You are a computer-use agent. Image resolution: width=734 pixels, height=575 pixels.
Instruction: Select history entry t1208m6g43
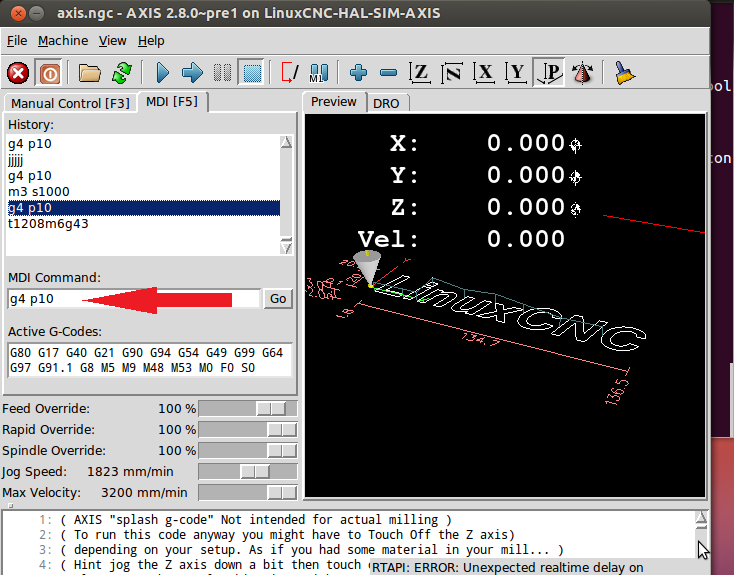click(143, 223)
